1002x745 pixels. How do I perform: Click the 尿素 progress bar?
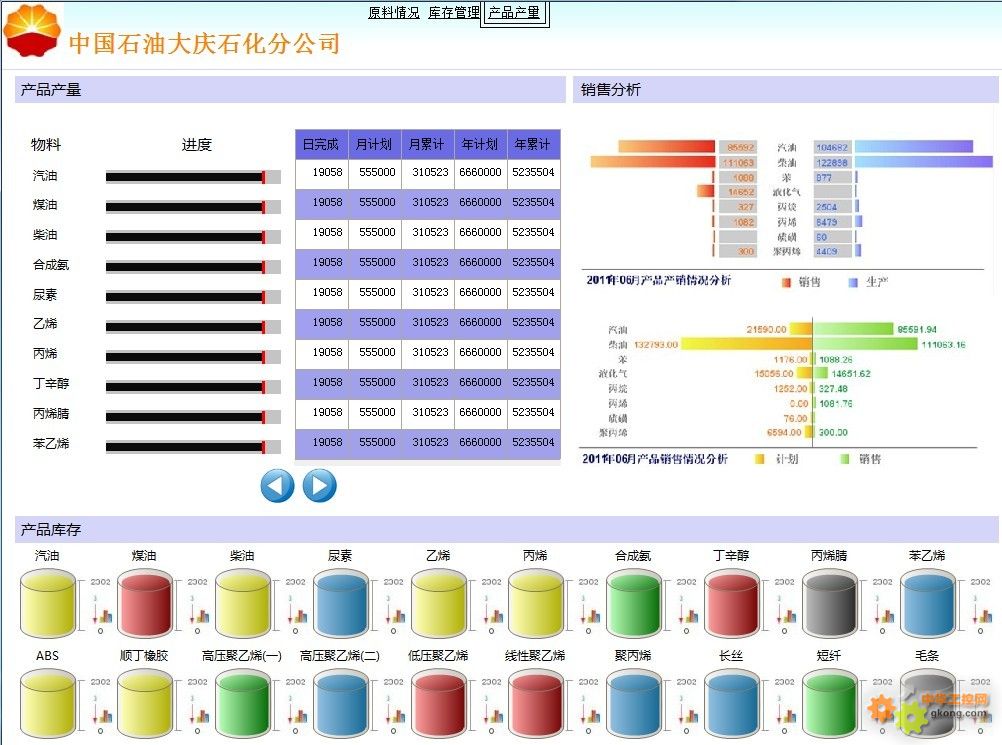(x=193, y=297)
